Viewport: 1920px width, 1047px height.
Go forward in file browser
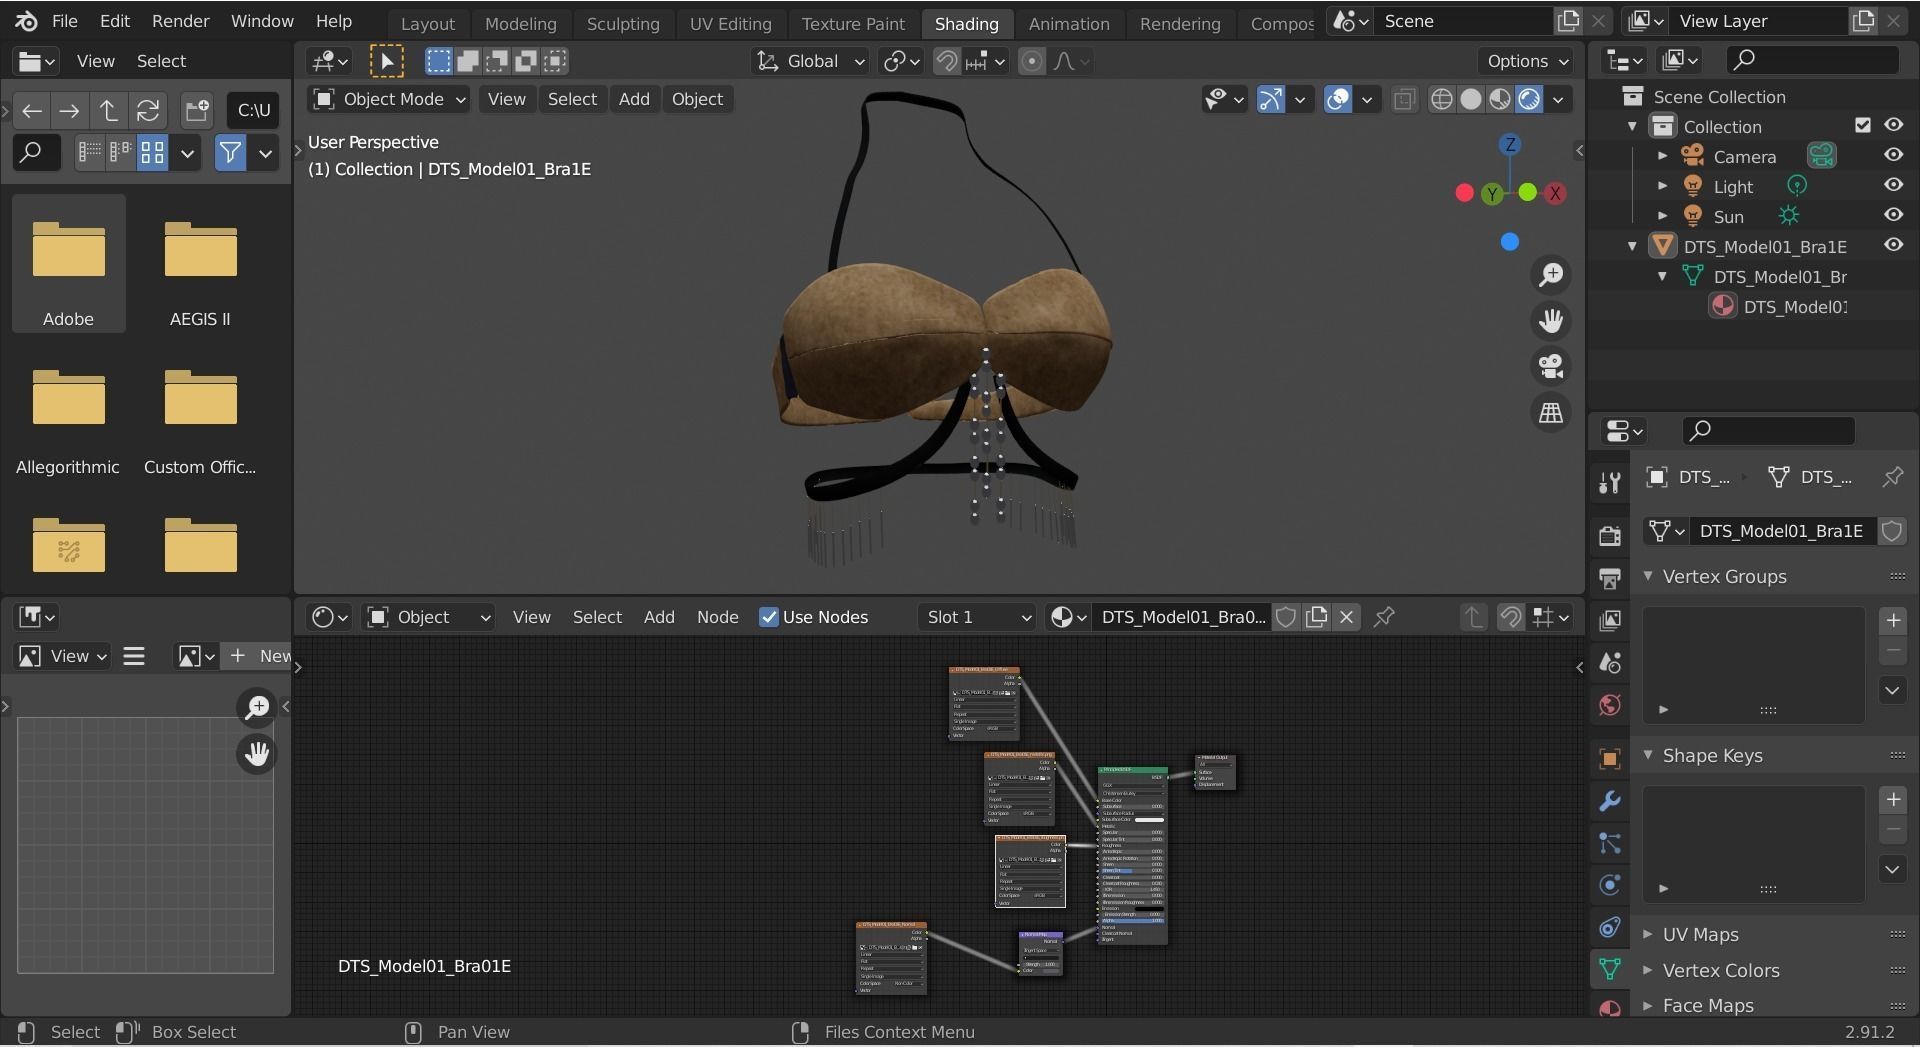69,110
